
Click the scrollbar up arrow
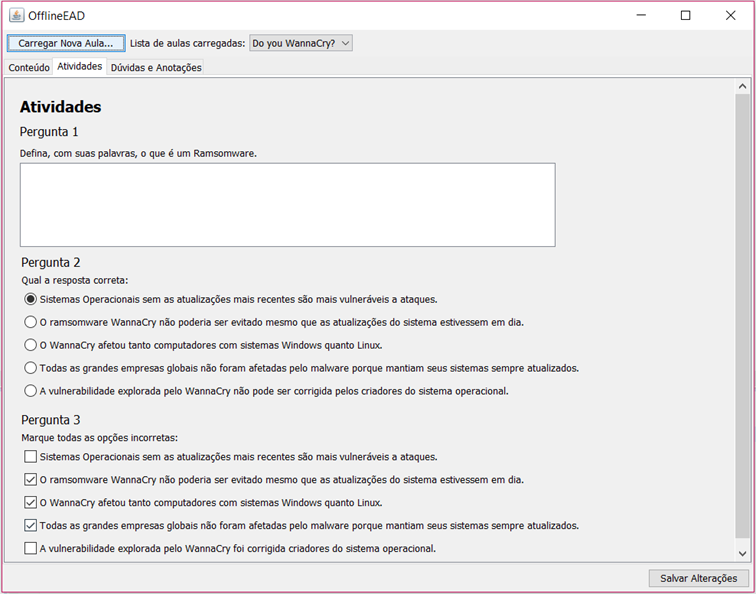742,88
